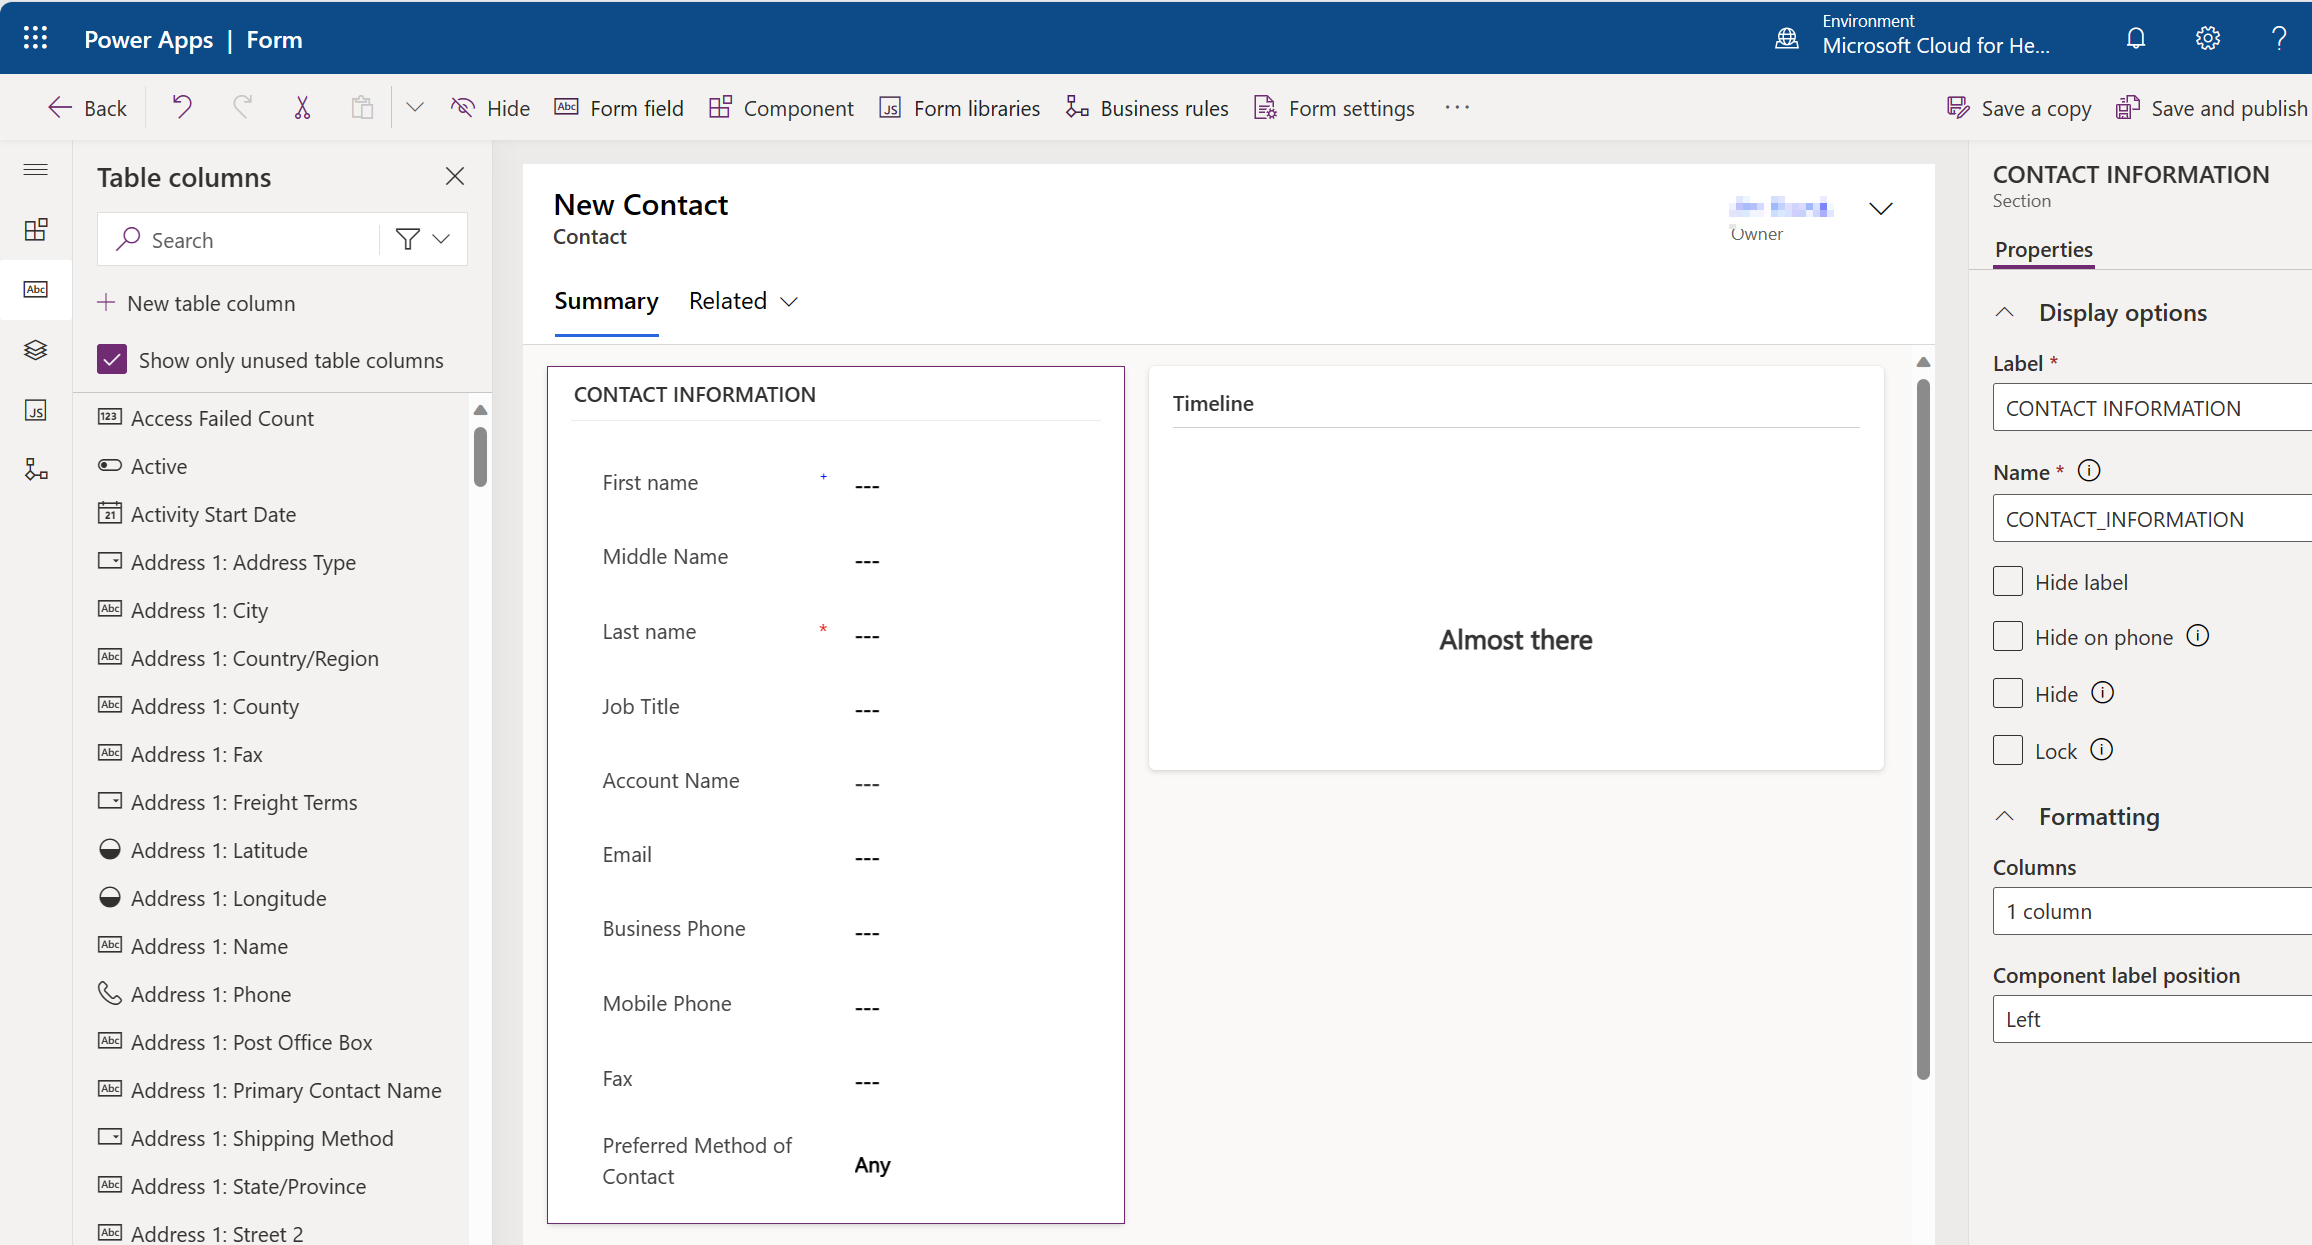Check the Hide on phone checkbox
This screenshot has height=1245, width=2312.
coord(2008,636)
